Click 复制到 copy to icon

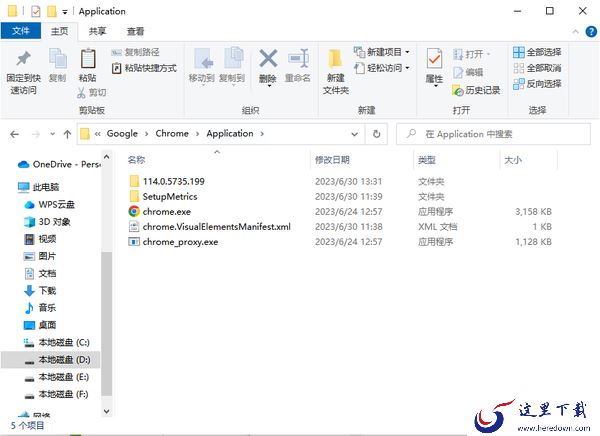[232, 59]
